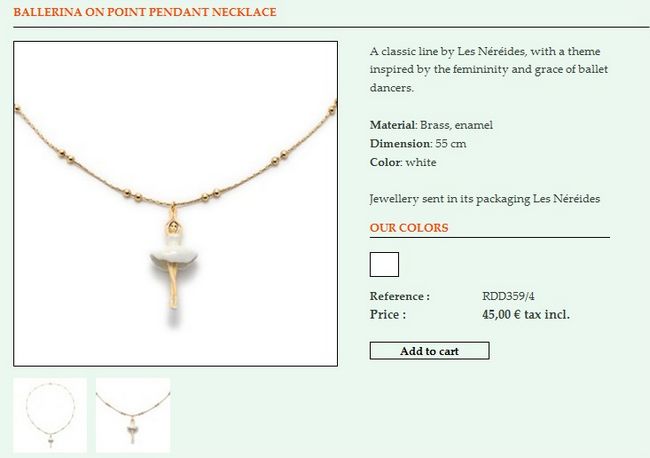Click the Jewellery sent in its packaging text
Screen dimensions: 650x458
[485, 199]
